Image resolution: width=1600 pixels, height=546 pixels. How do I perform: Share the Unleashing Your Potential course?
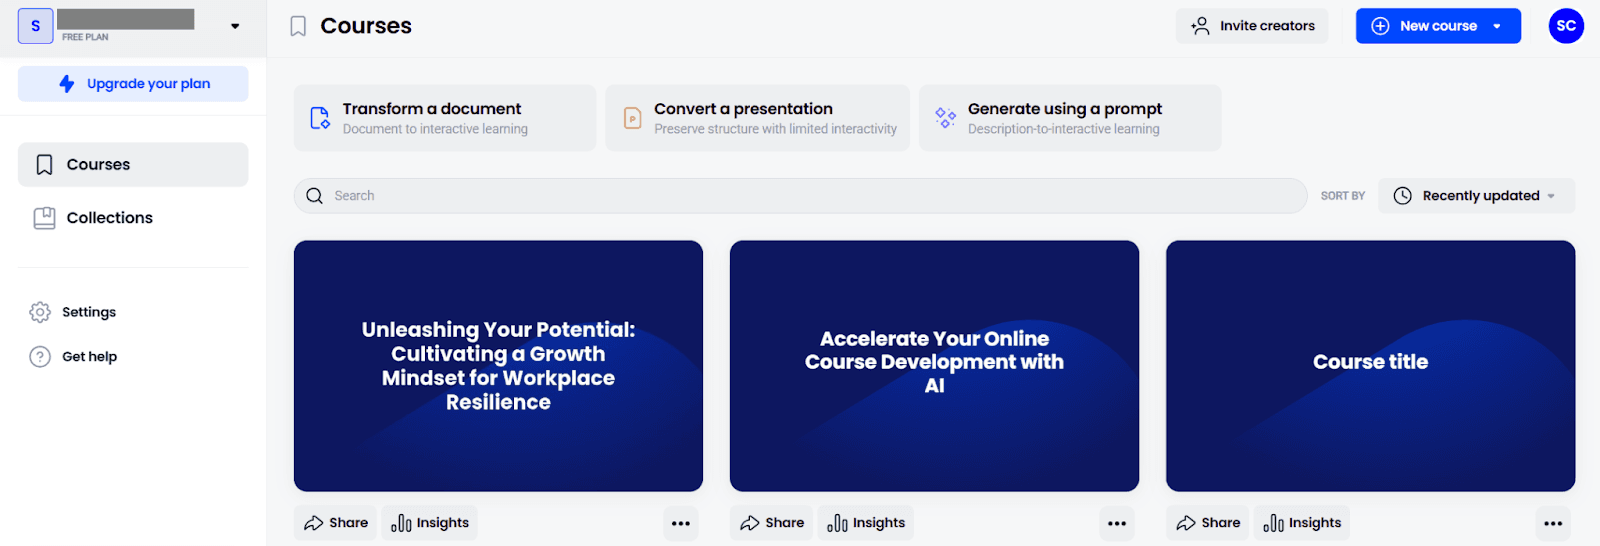pos(336,523)
